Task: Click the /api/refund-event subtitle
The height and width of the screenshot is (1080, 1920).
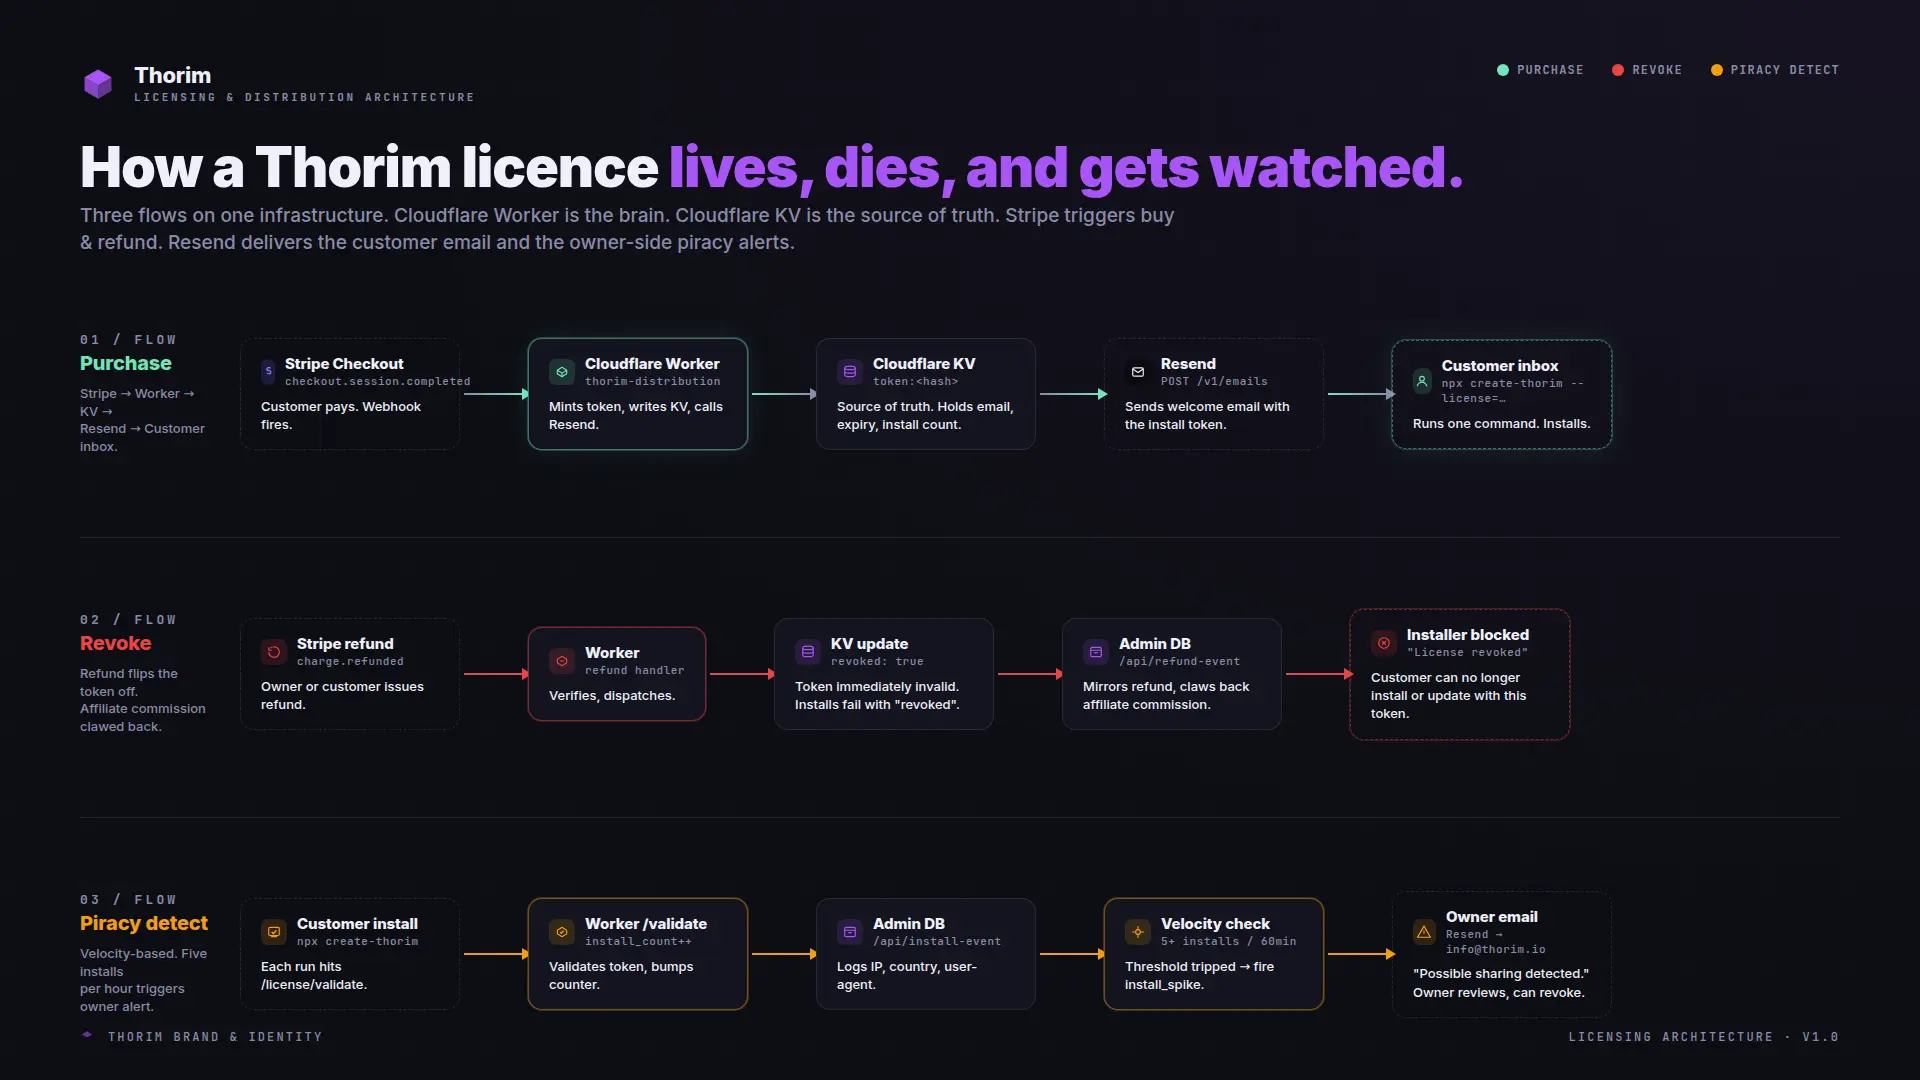Action: coord(1179,662)
